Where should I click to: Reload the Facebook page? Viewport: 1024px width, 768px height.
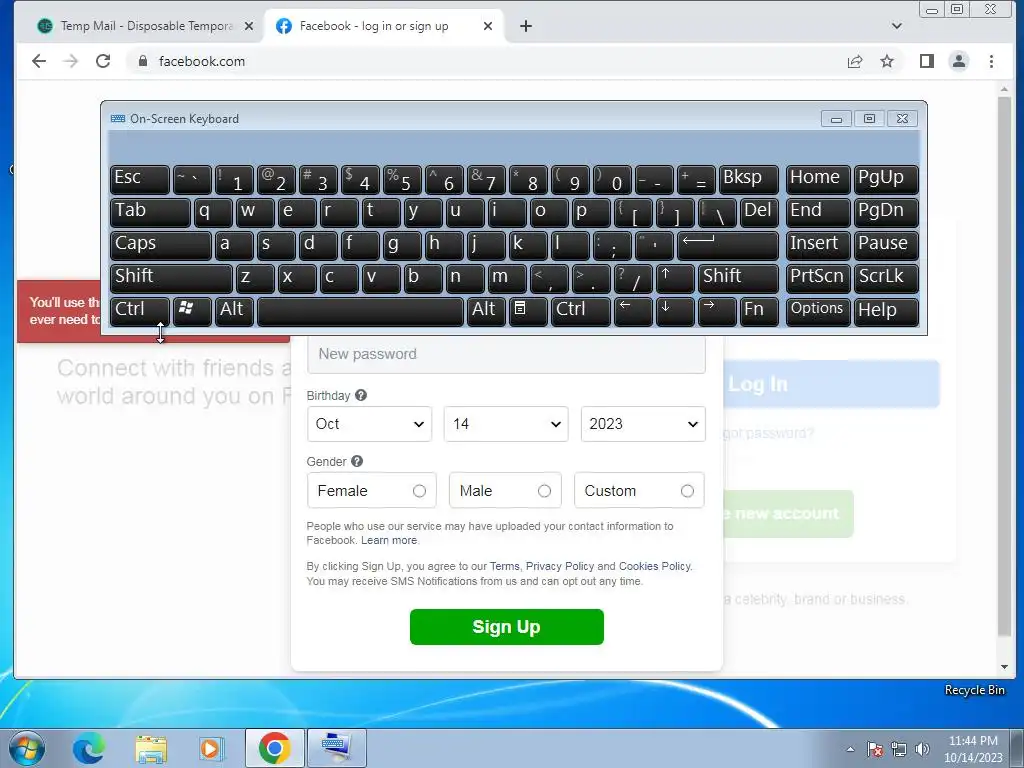pyautogui.click(x=103, y=61)
